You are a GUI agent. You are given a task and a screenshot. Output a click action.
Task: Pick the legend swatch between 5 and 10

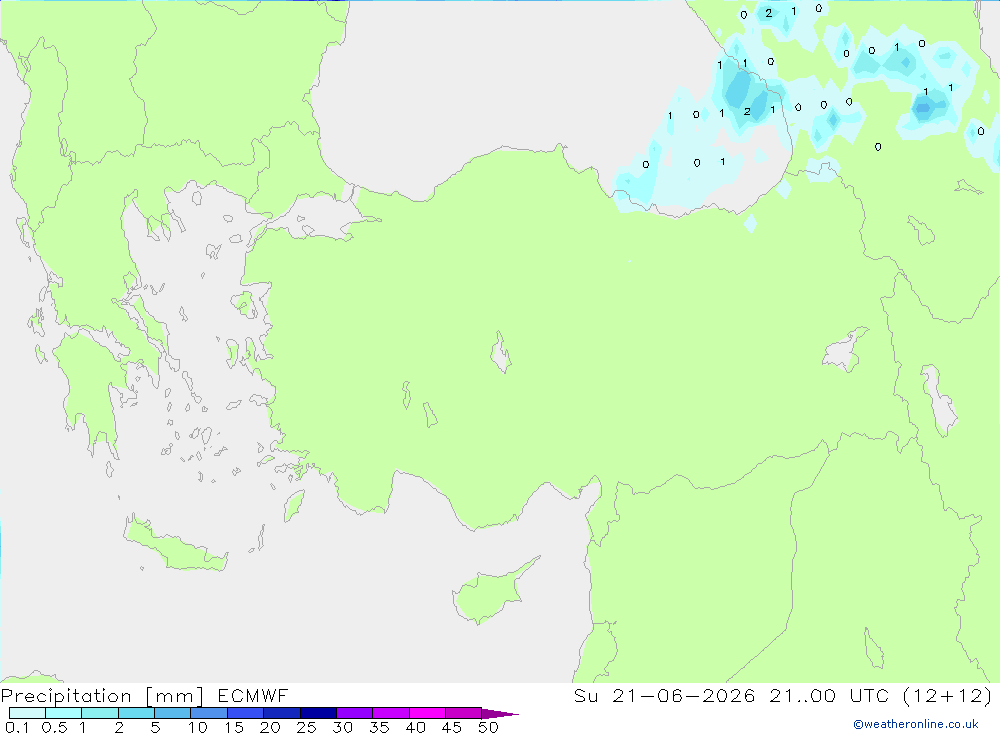point(173,713)
